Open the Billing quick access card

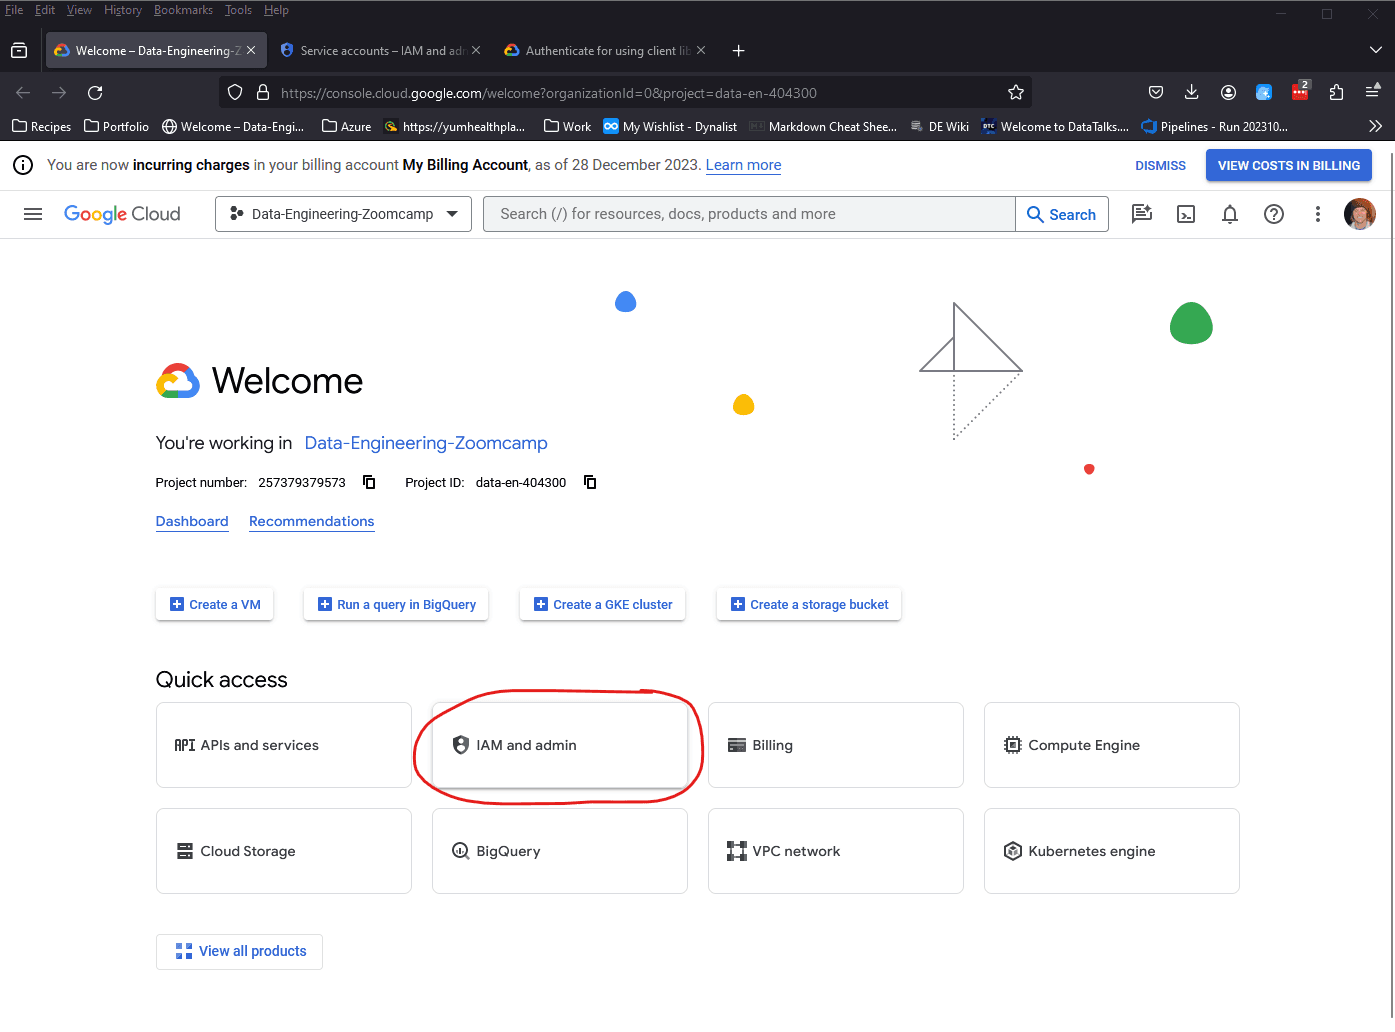[x=836, y=745]
